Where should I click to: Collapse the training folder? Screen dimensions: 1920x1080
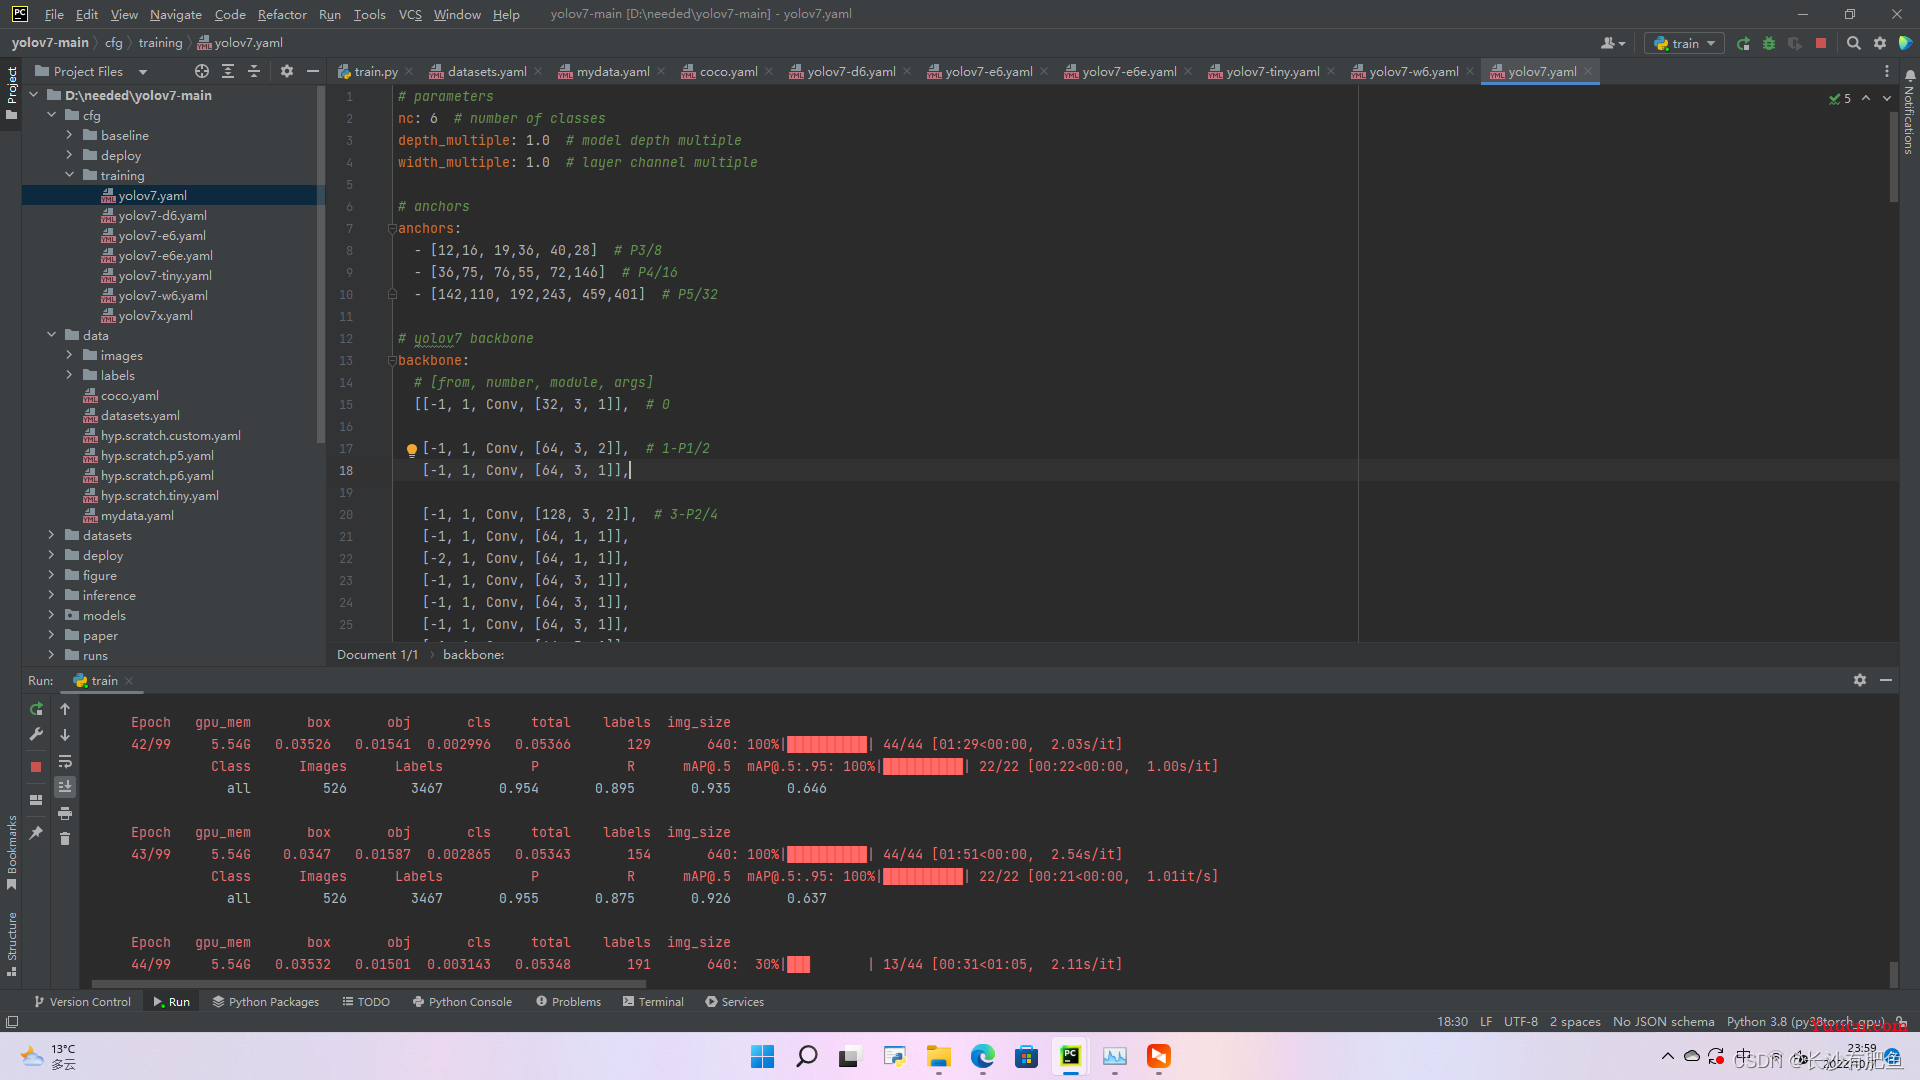point(69,175)
